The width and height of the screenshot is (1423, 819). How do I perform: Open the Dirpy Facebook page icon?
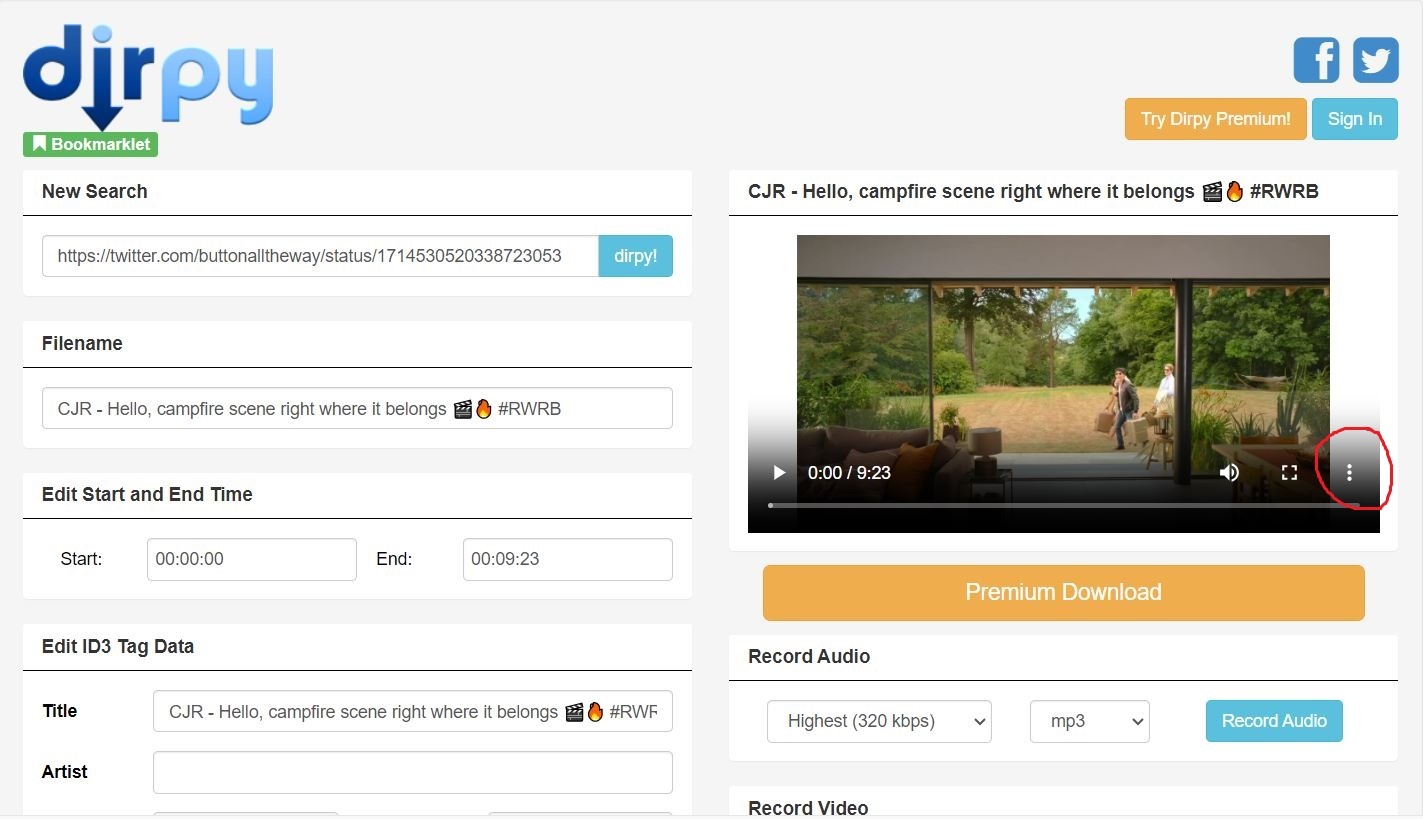[x=1316, y=60]
